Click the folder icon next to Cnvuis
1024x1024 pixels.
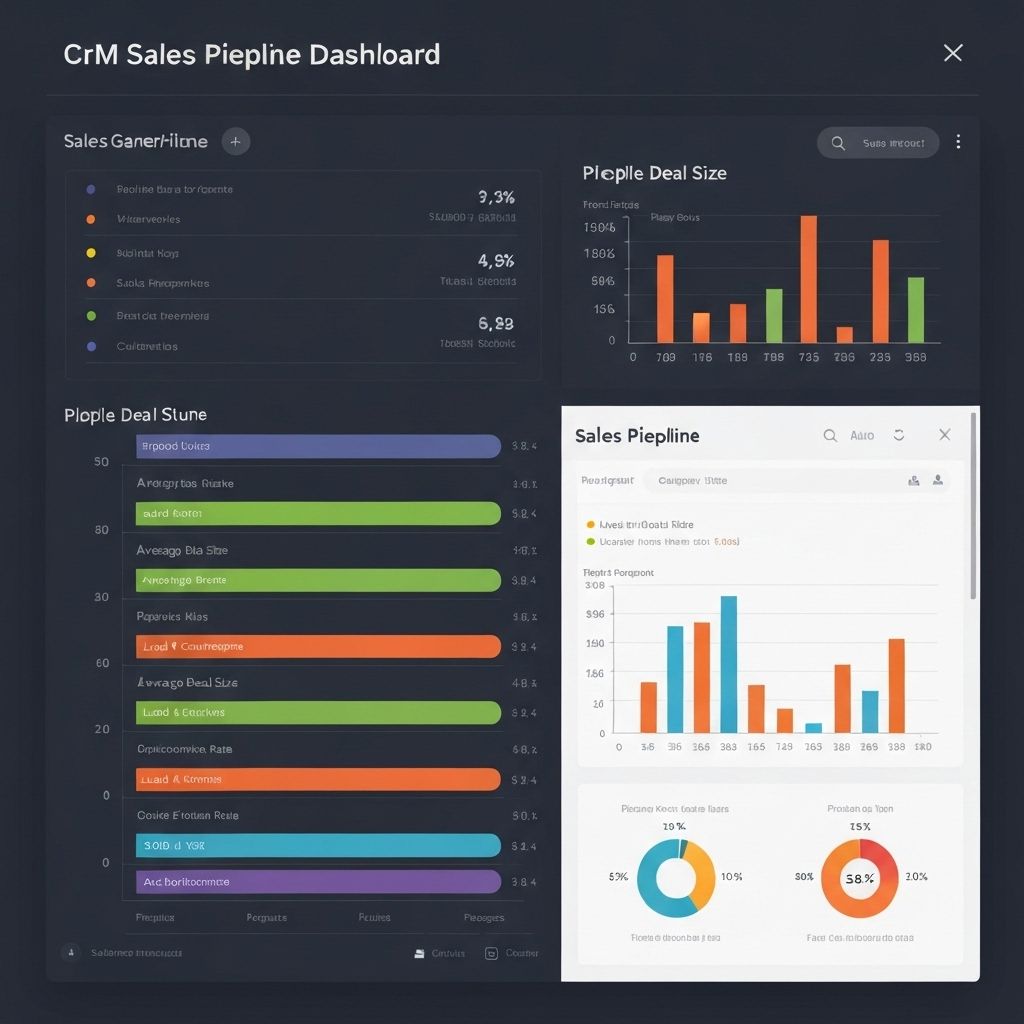[x=419, y=953]
